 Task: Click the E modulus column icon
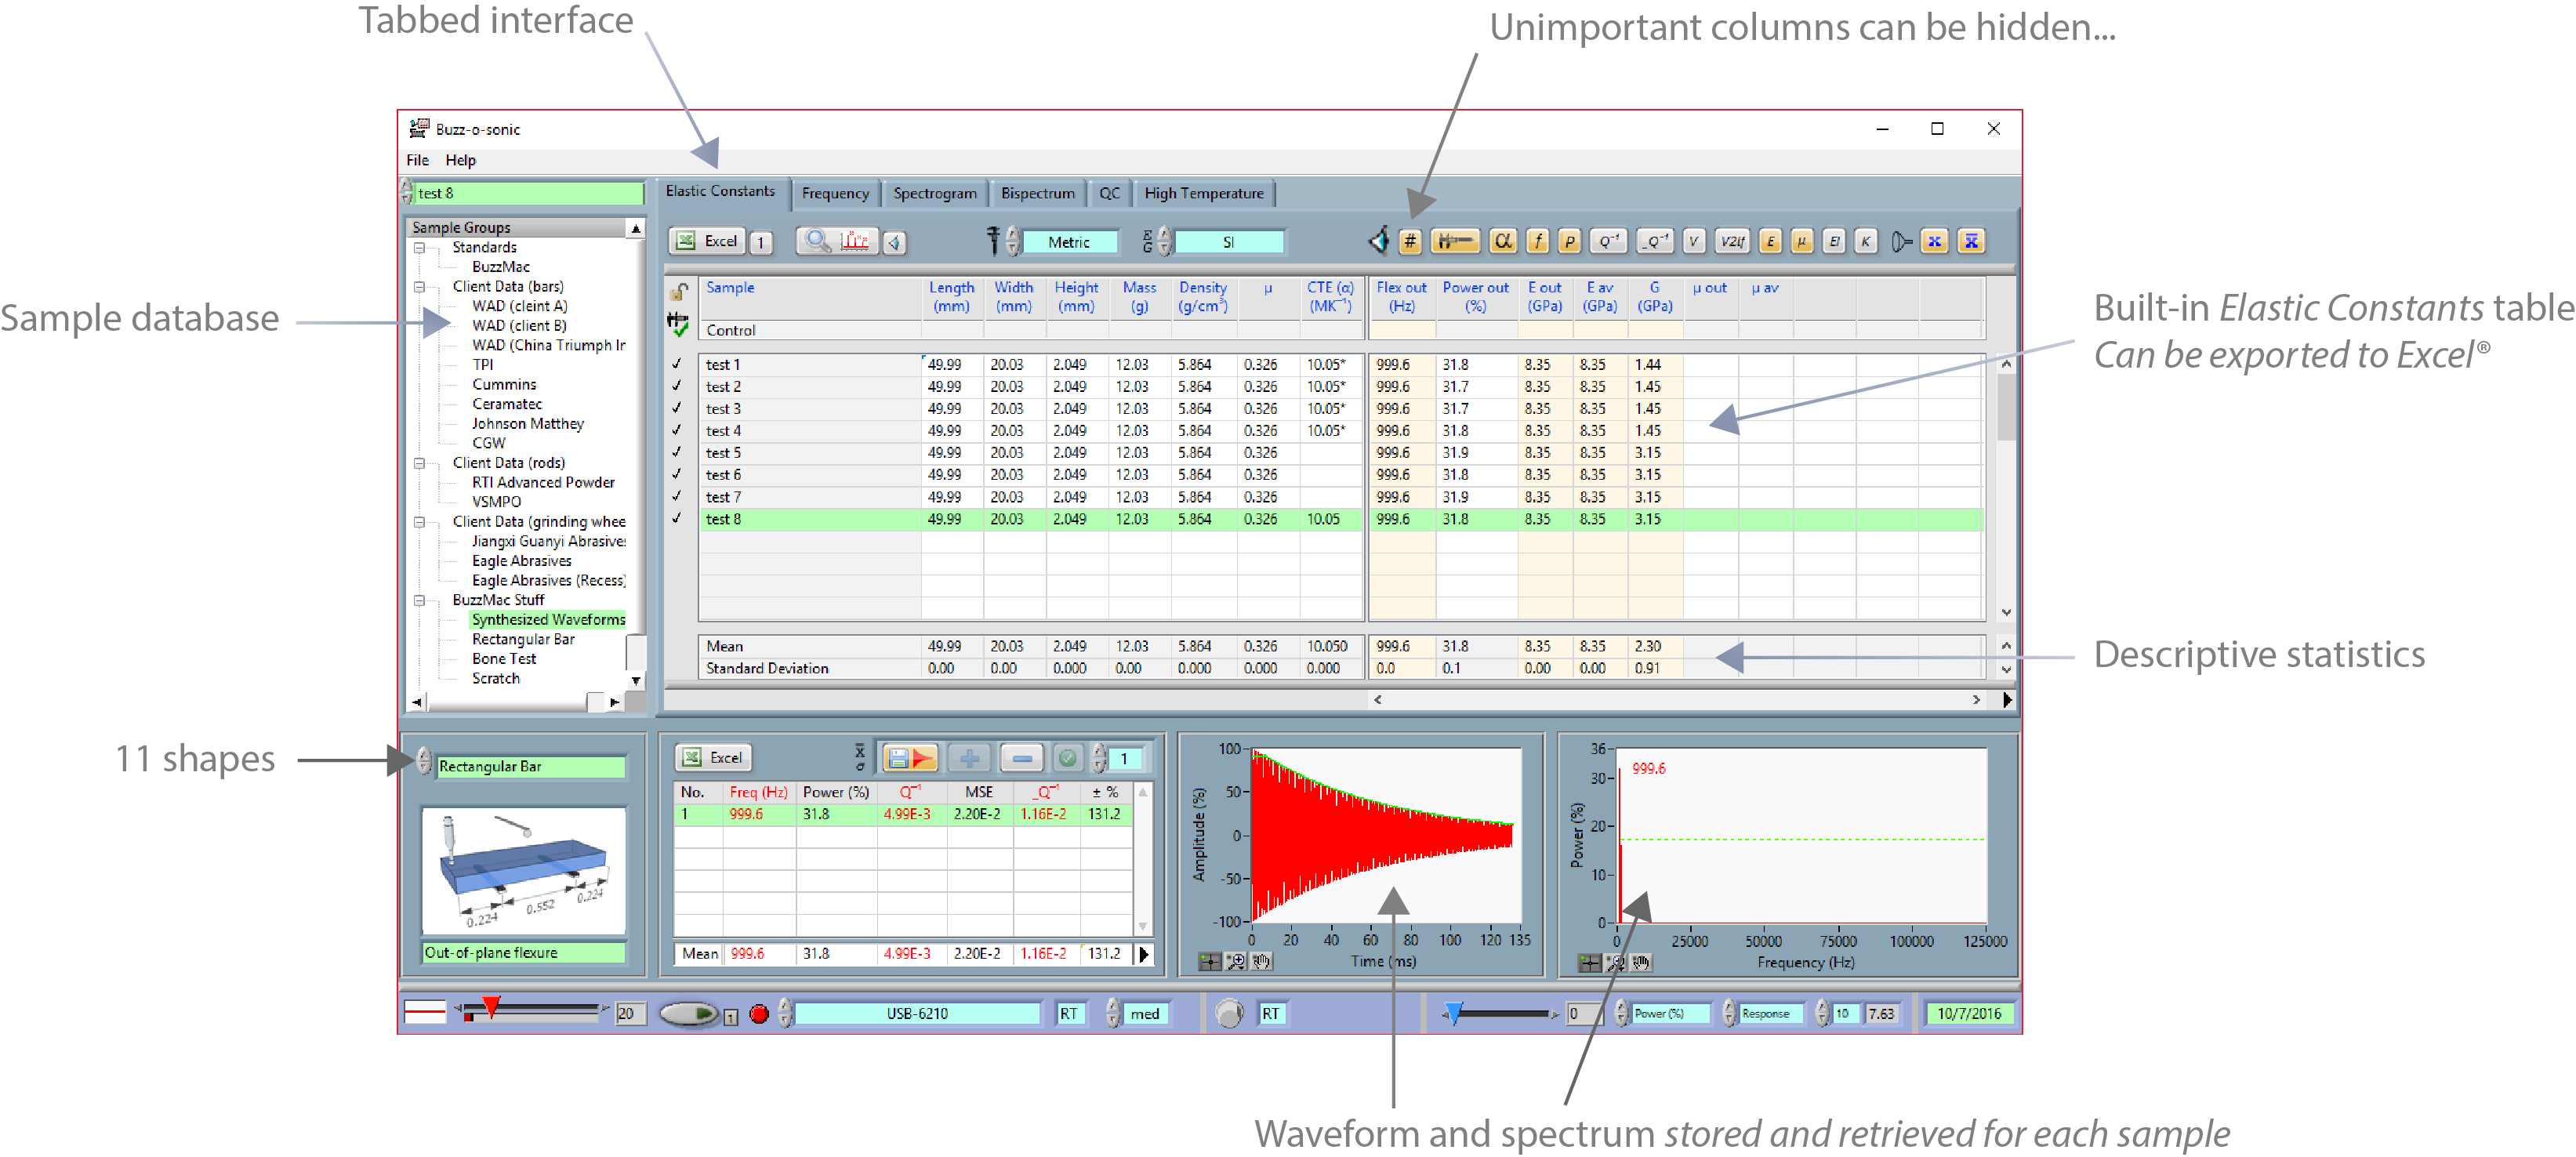click(x=1770, y=241)
